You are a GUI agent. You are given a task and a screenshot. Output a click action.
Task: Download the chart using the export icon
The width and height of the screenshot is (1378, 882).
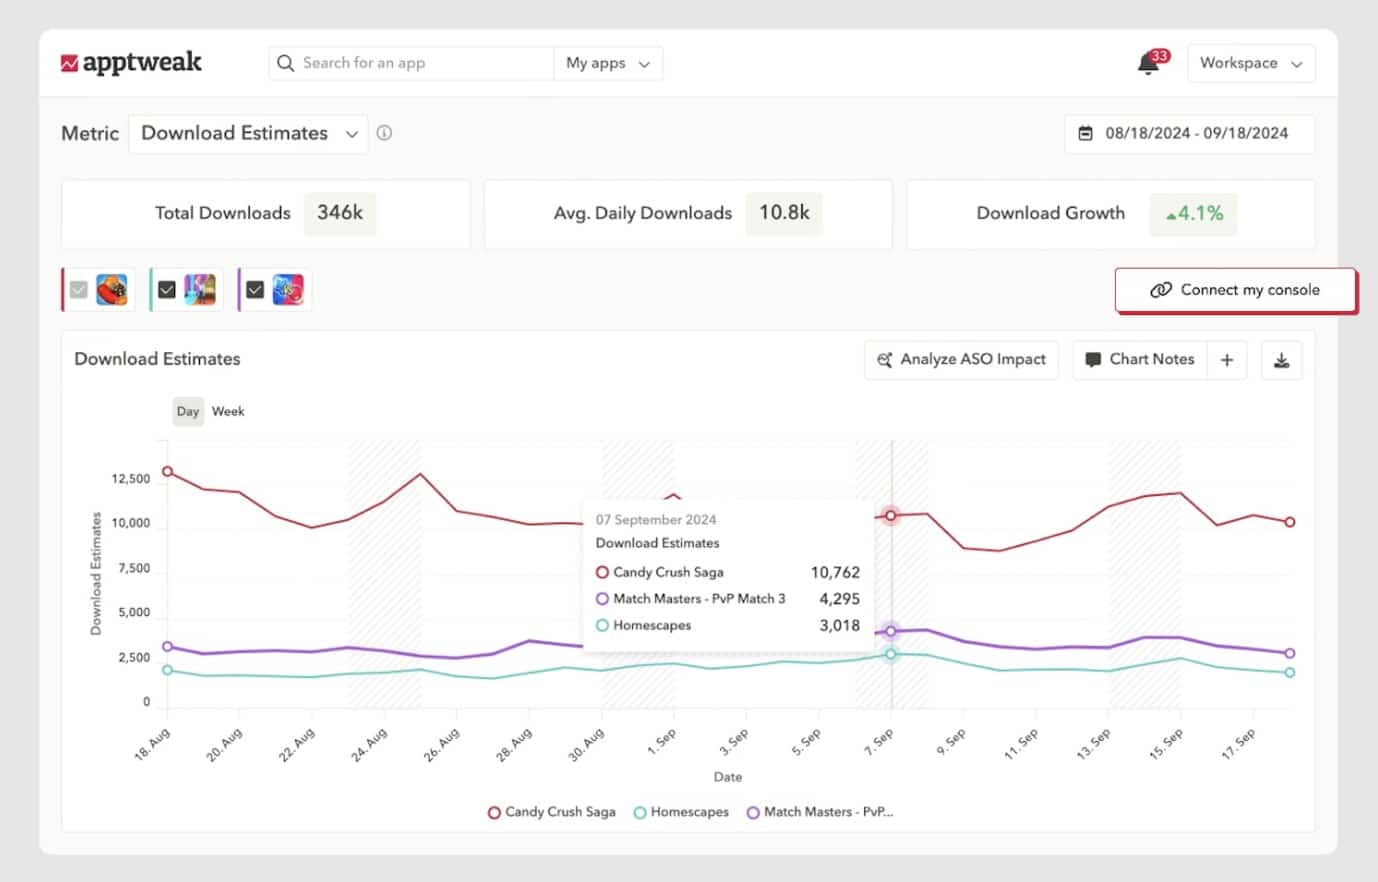coord(1281,359)
